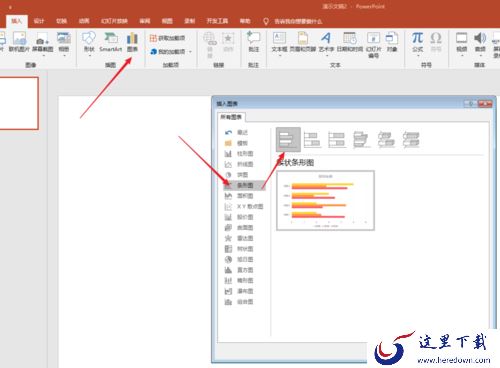Open the My Add-ins (我的加载项) dropdown arrow
This screenshot has height=368, width=500.
point(190,52)
